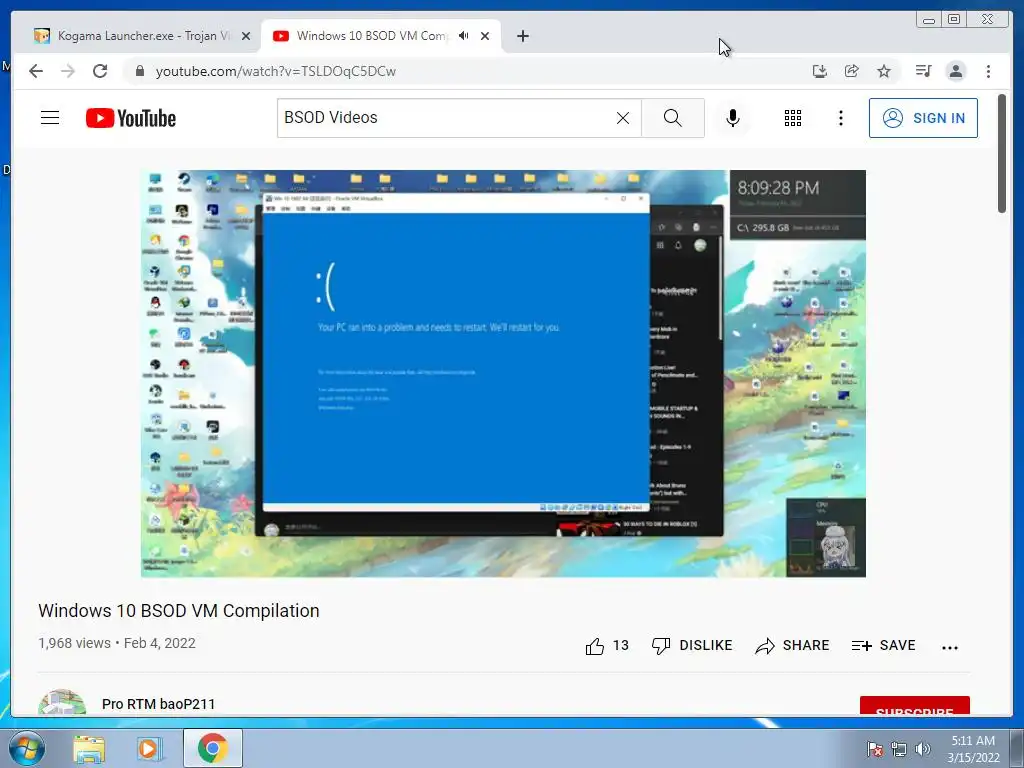Reload the YouTube page
This screenshot has height=768, width=1024.
(100, 71)
